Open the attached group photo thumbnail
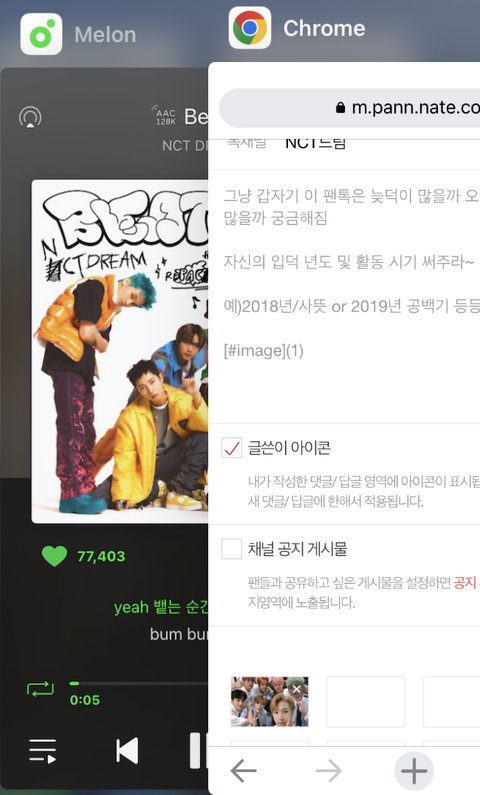This screenshot has width=480, height=795. point(269,702)
